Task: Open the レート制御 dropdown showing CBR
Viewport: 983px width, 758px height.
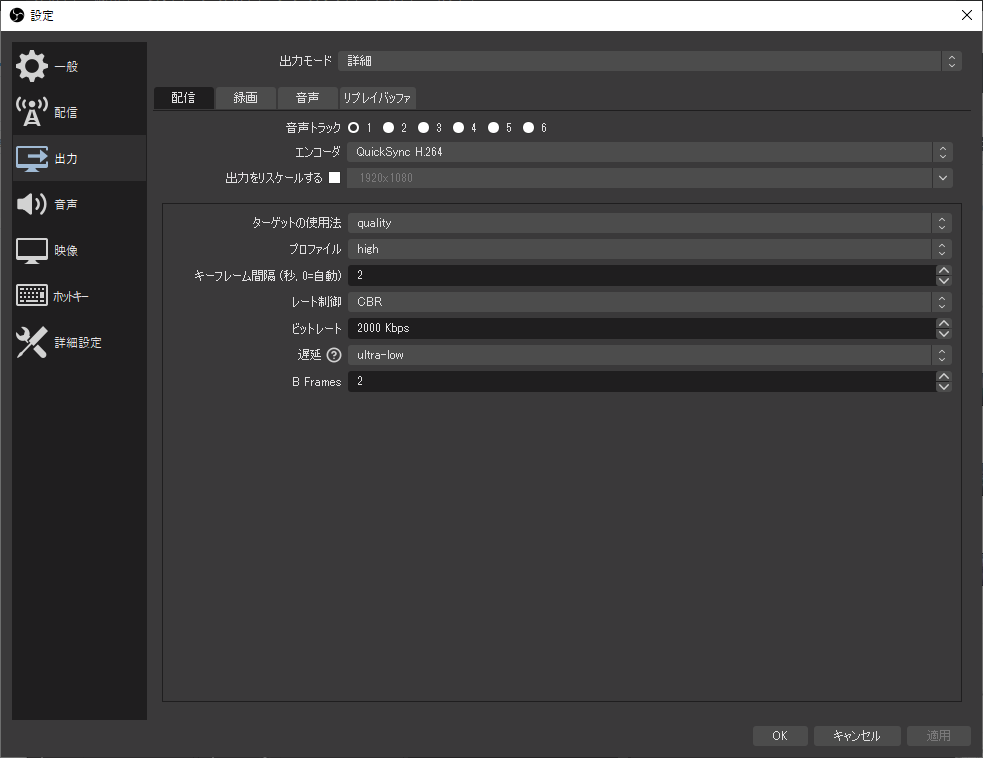Action: tap(649, 302)
